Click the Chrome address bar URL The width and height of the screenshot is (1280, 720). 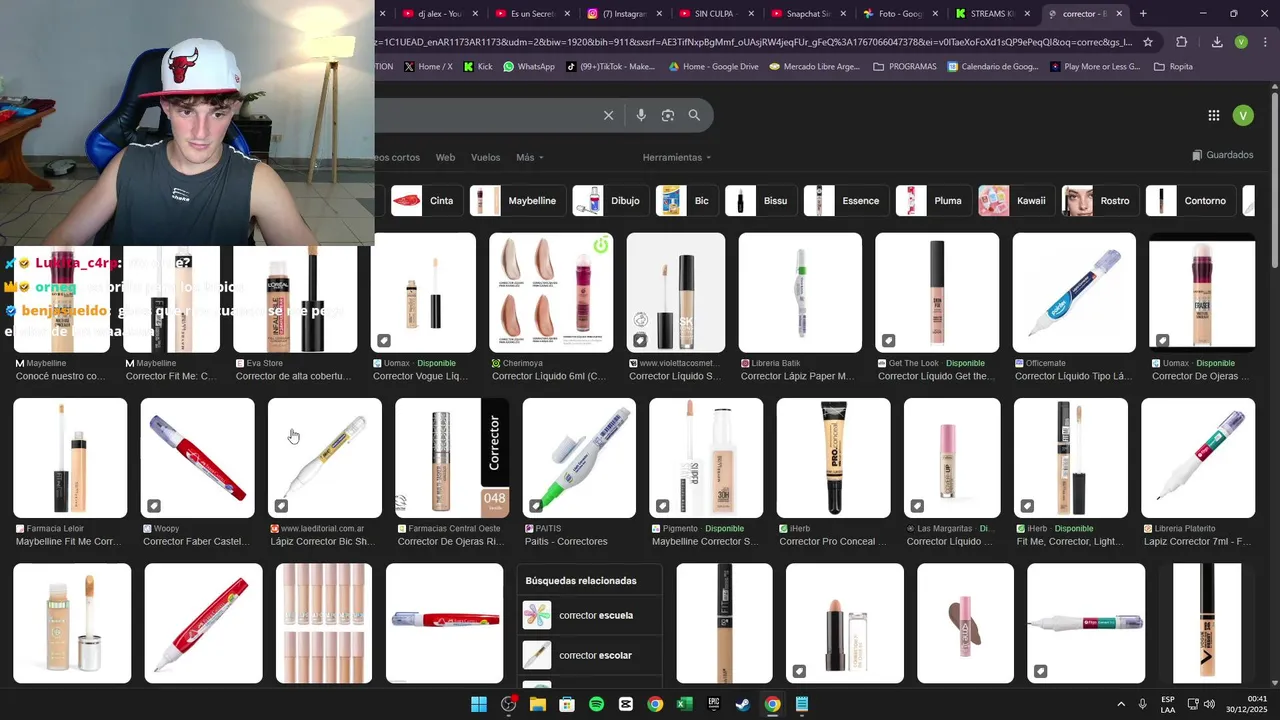click(x=755, y=42)
